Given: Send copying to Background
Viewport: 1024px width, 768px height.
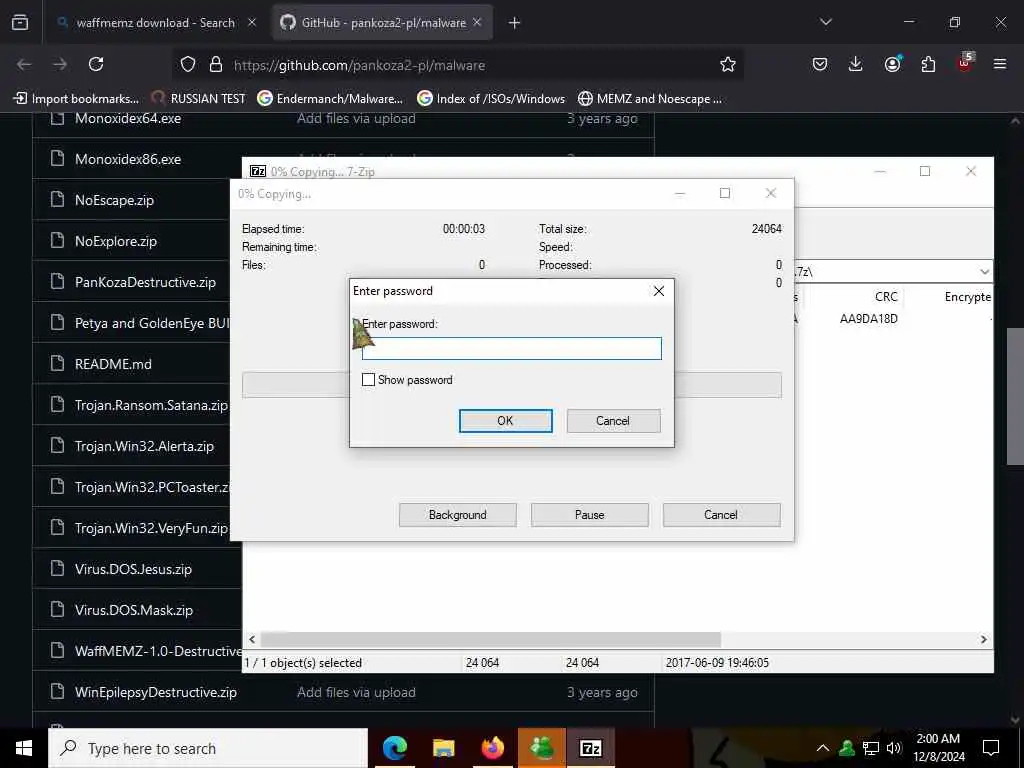Looking at the screenshot, I should pos(458,515).
